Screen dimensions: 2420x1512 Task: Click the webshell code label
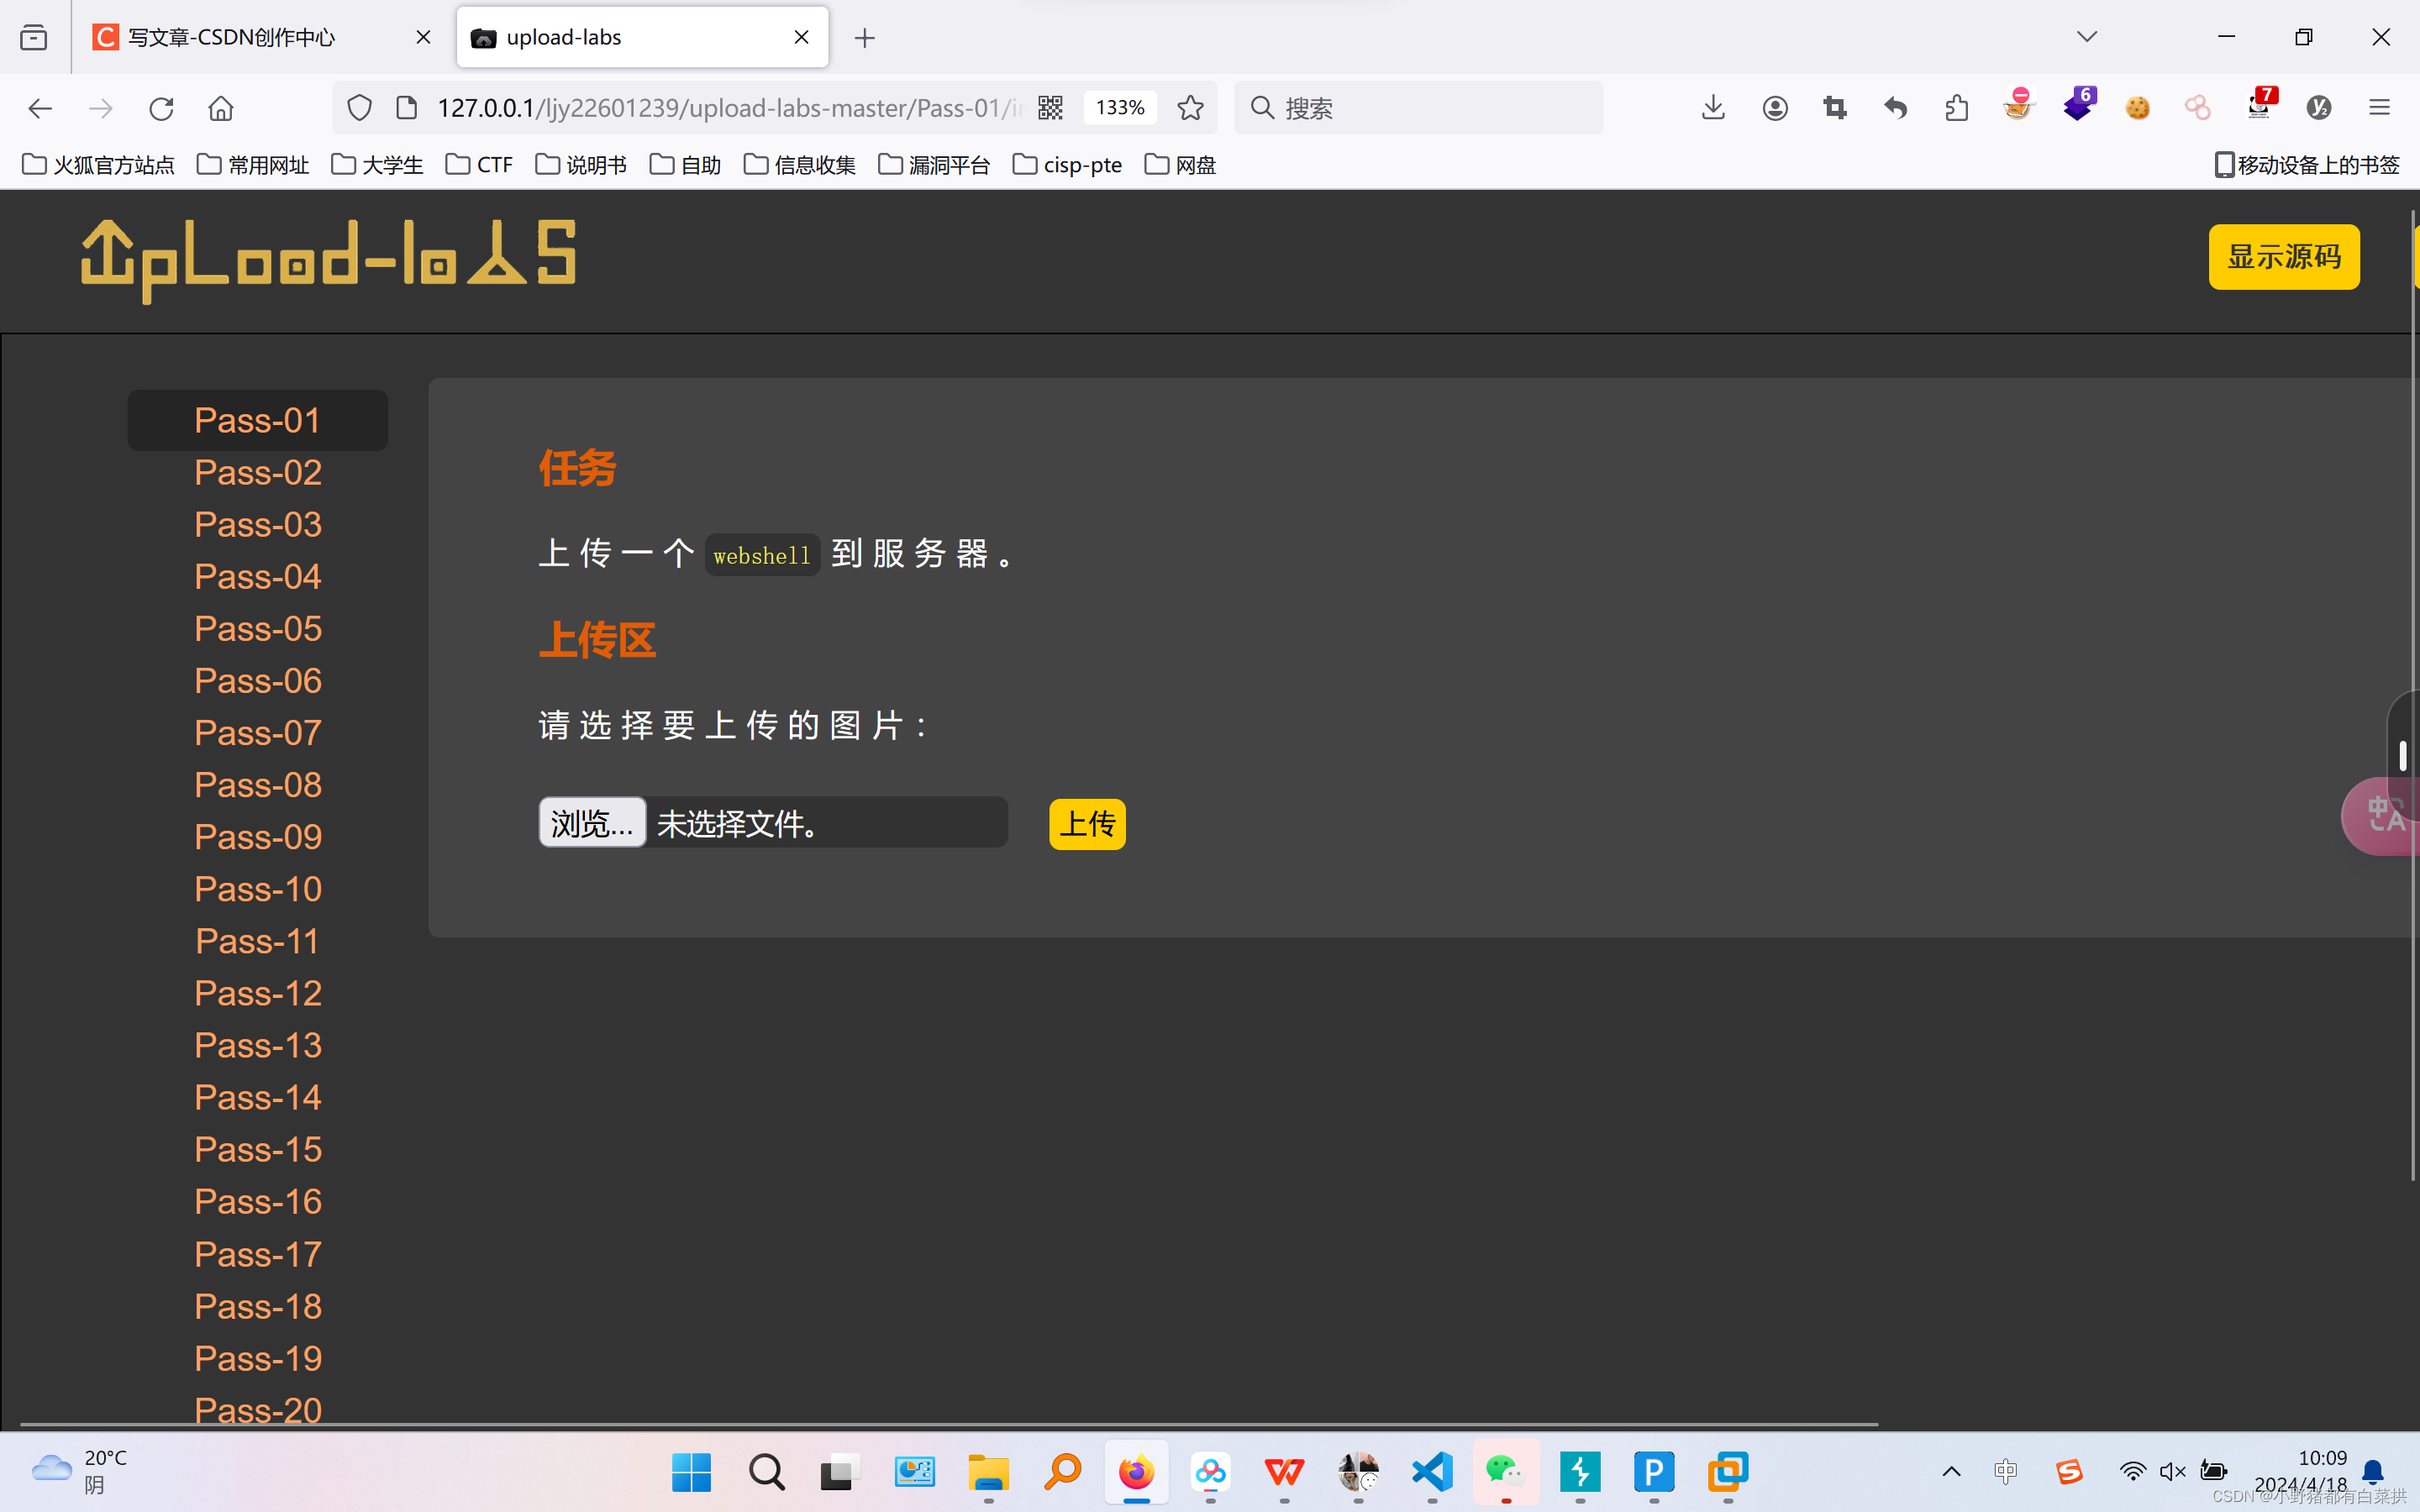pos(762,555)
